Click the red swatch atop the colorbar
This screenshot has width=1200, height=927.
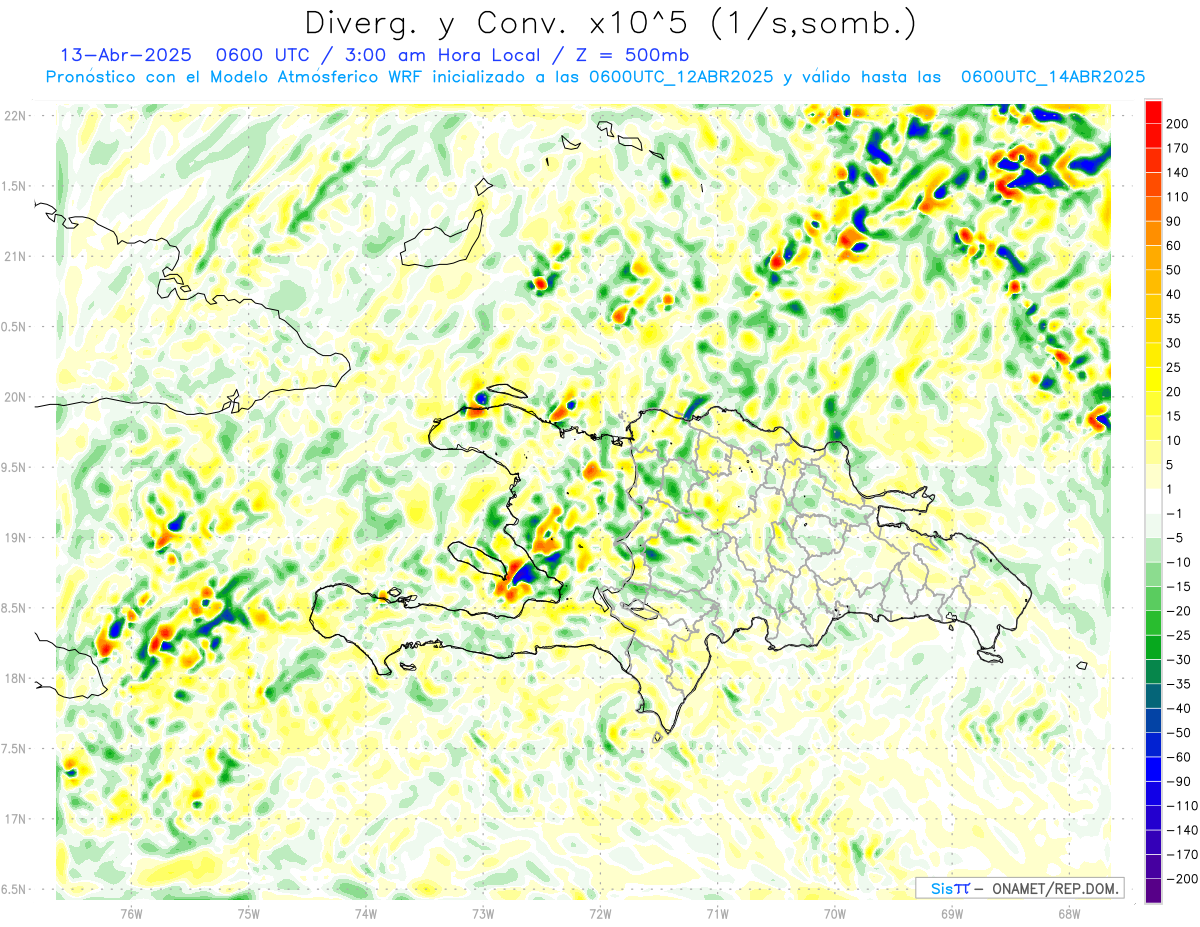pyautogui.click(x=1153, y=111)
